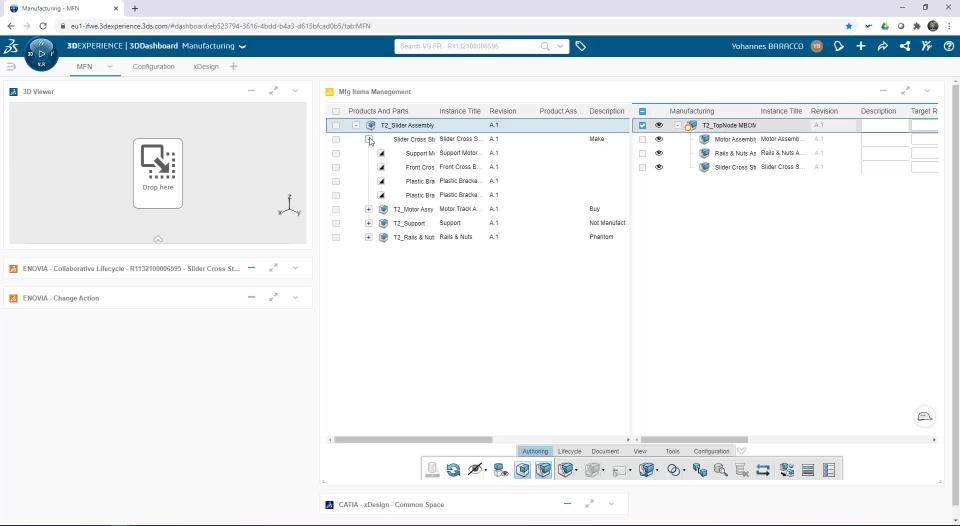Open the Document toolbar tab
The height and width of the screenshot is (526, 960).
[x=605, y=451]
